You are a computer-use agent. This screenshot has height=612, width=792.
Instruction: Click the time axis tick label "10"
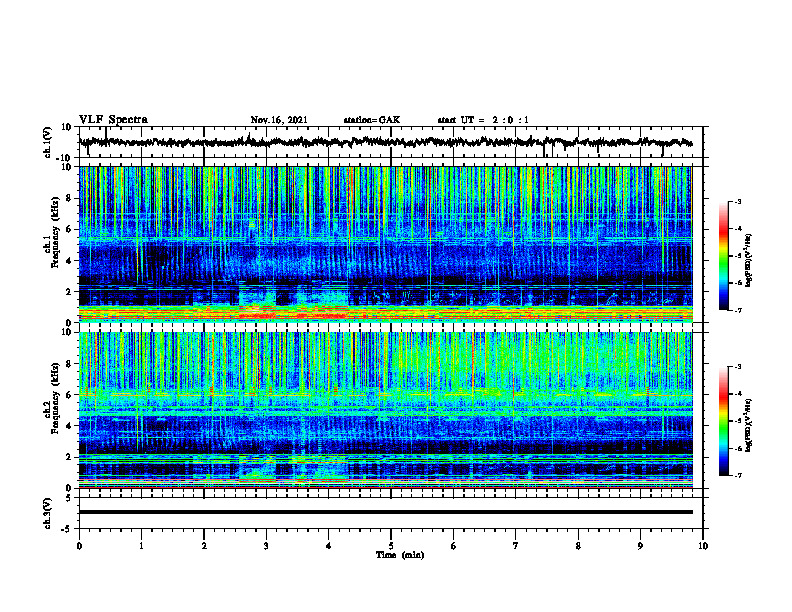coord(703,546)
